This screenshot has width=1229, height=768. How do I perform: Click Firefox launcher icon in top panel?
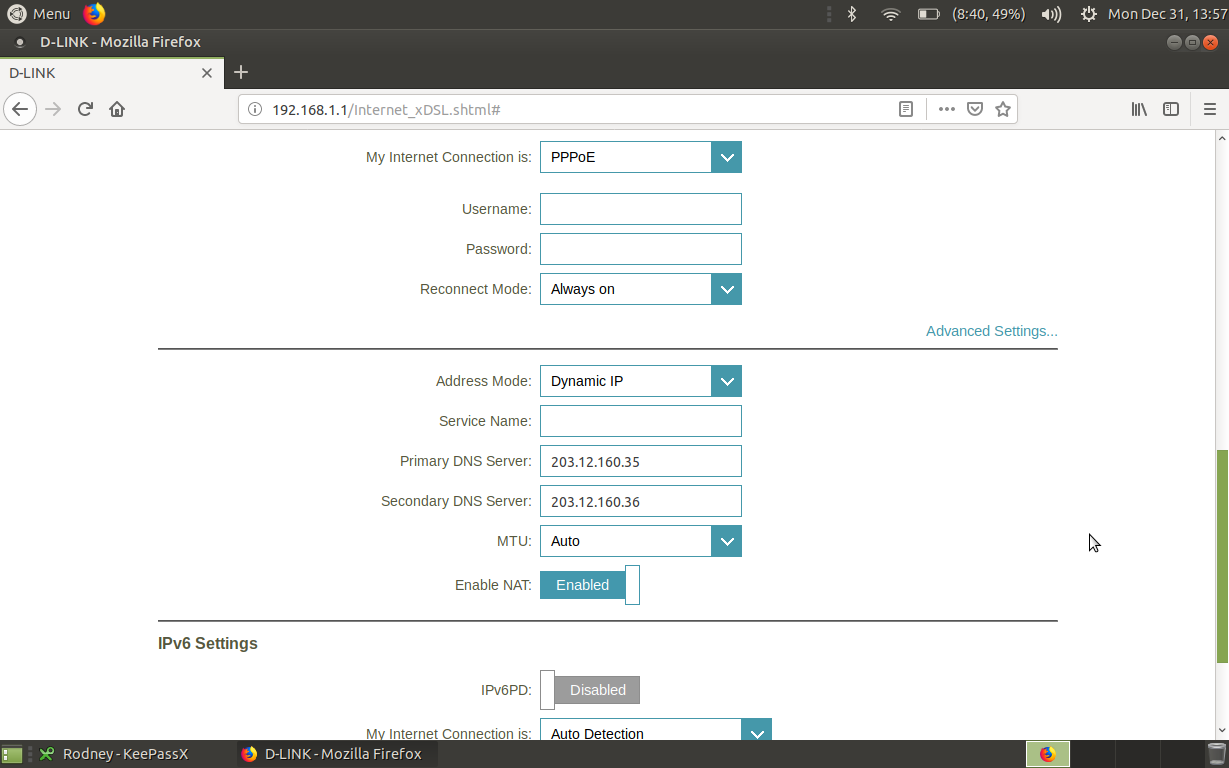pyautogui.click(x=94, y=13)
